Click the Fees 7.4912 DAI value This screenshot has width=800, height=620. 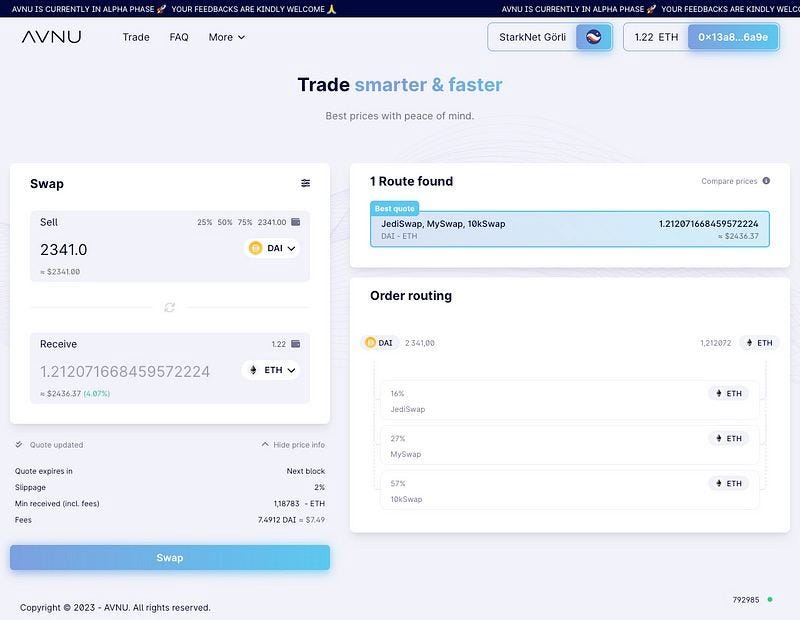pyautogui.click(x=291, y=520)
